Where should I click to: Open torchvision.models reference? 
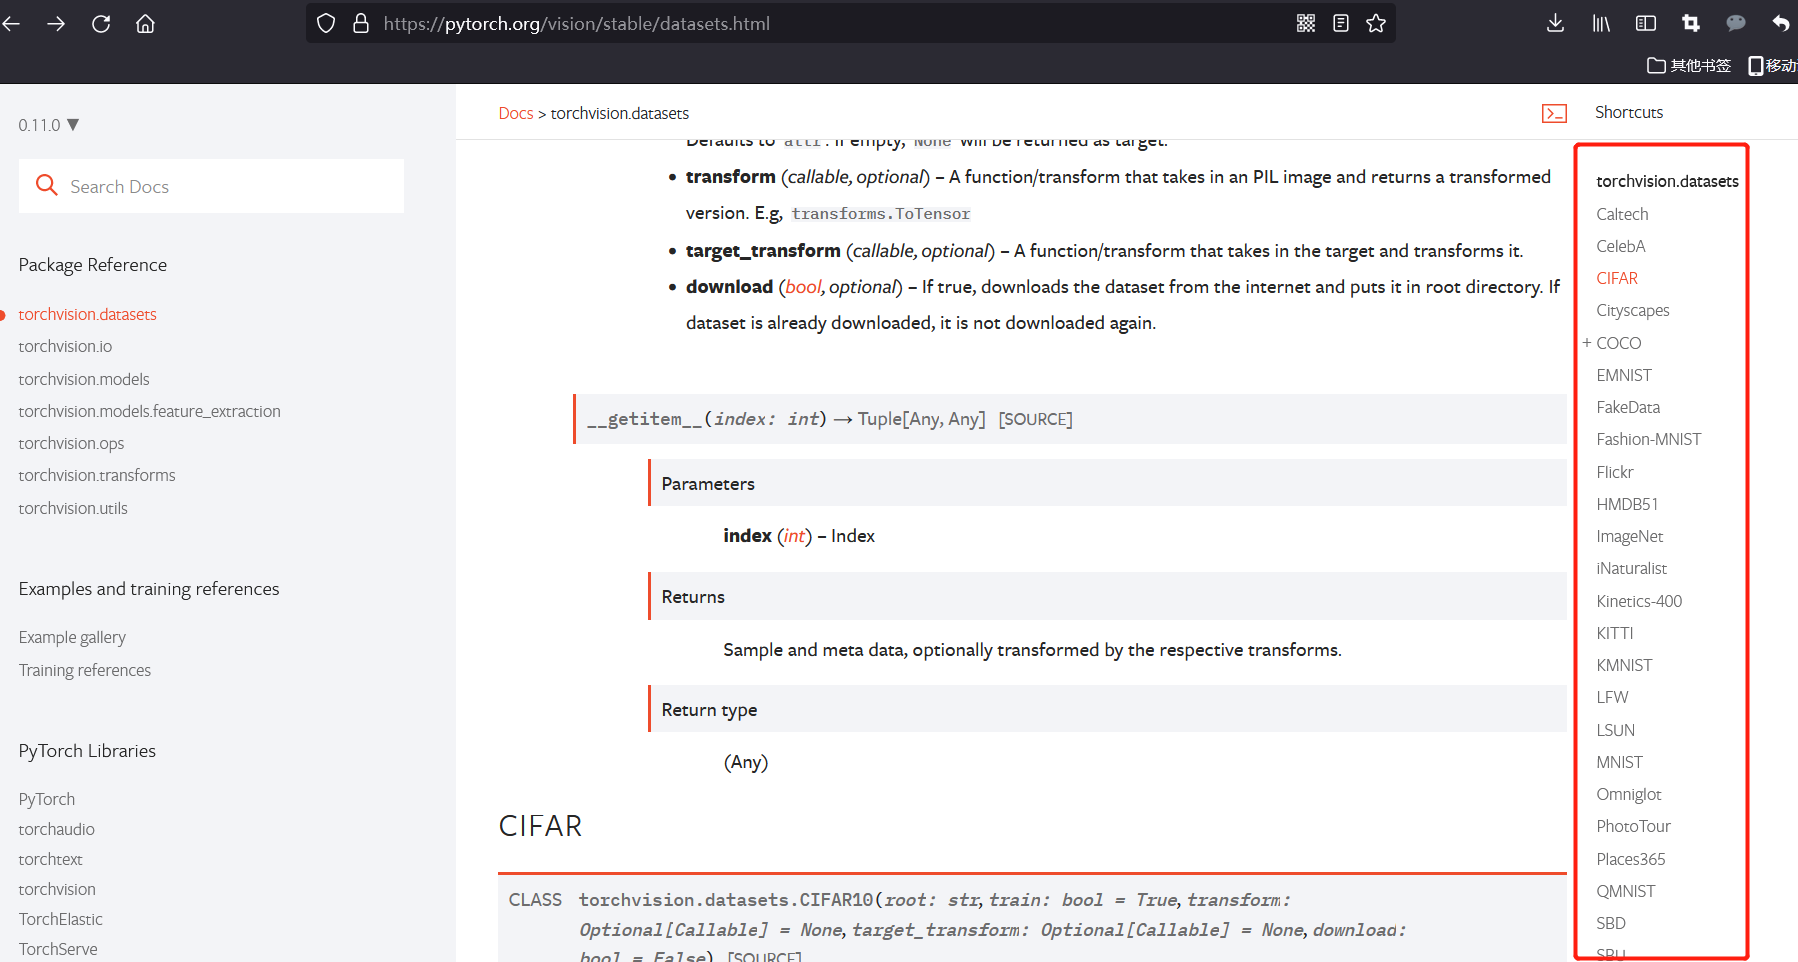(84, 379)
